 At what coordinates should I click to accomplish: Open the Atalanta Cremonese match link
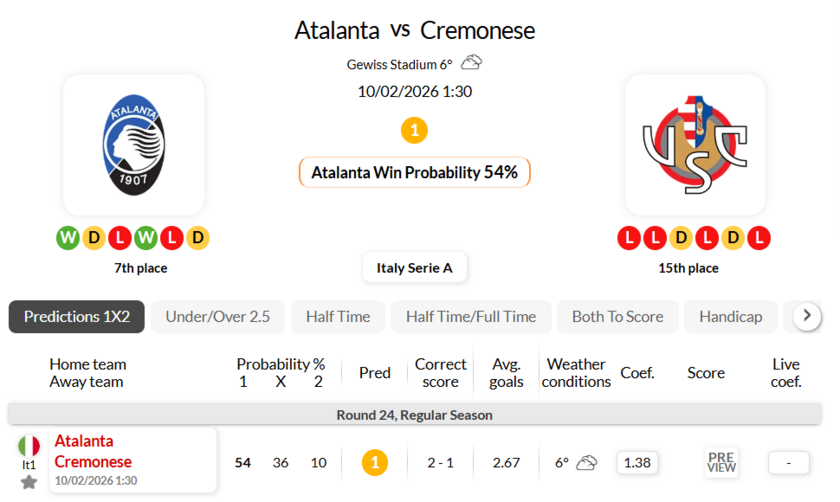93,451
